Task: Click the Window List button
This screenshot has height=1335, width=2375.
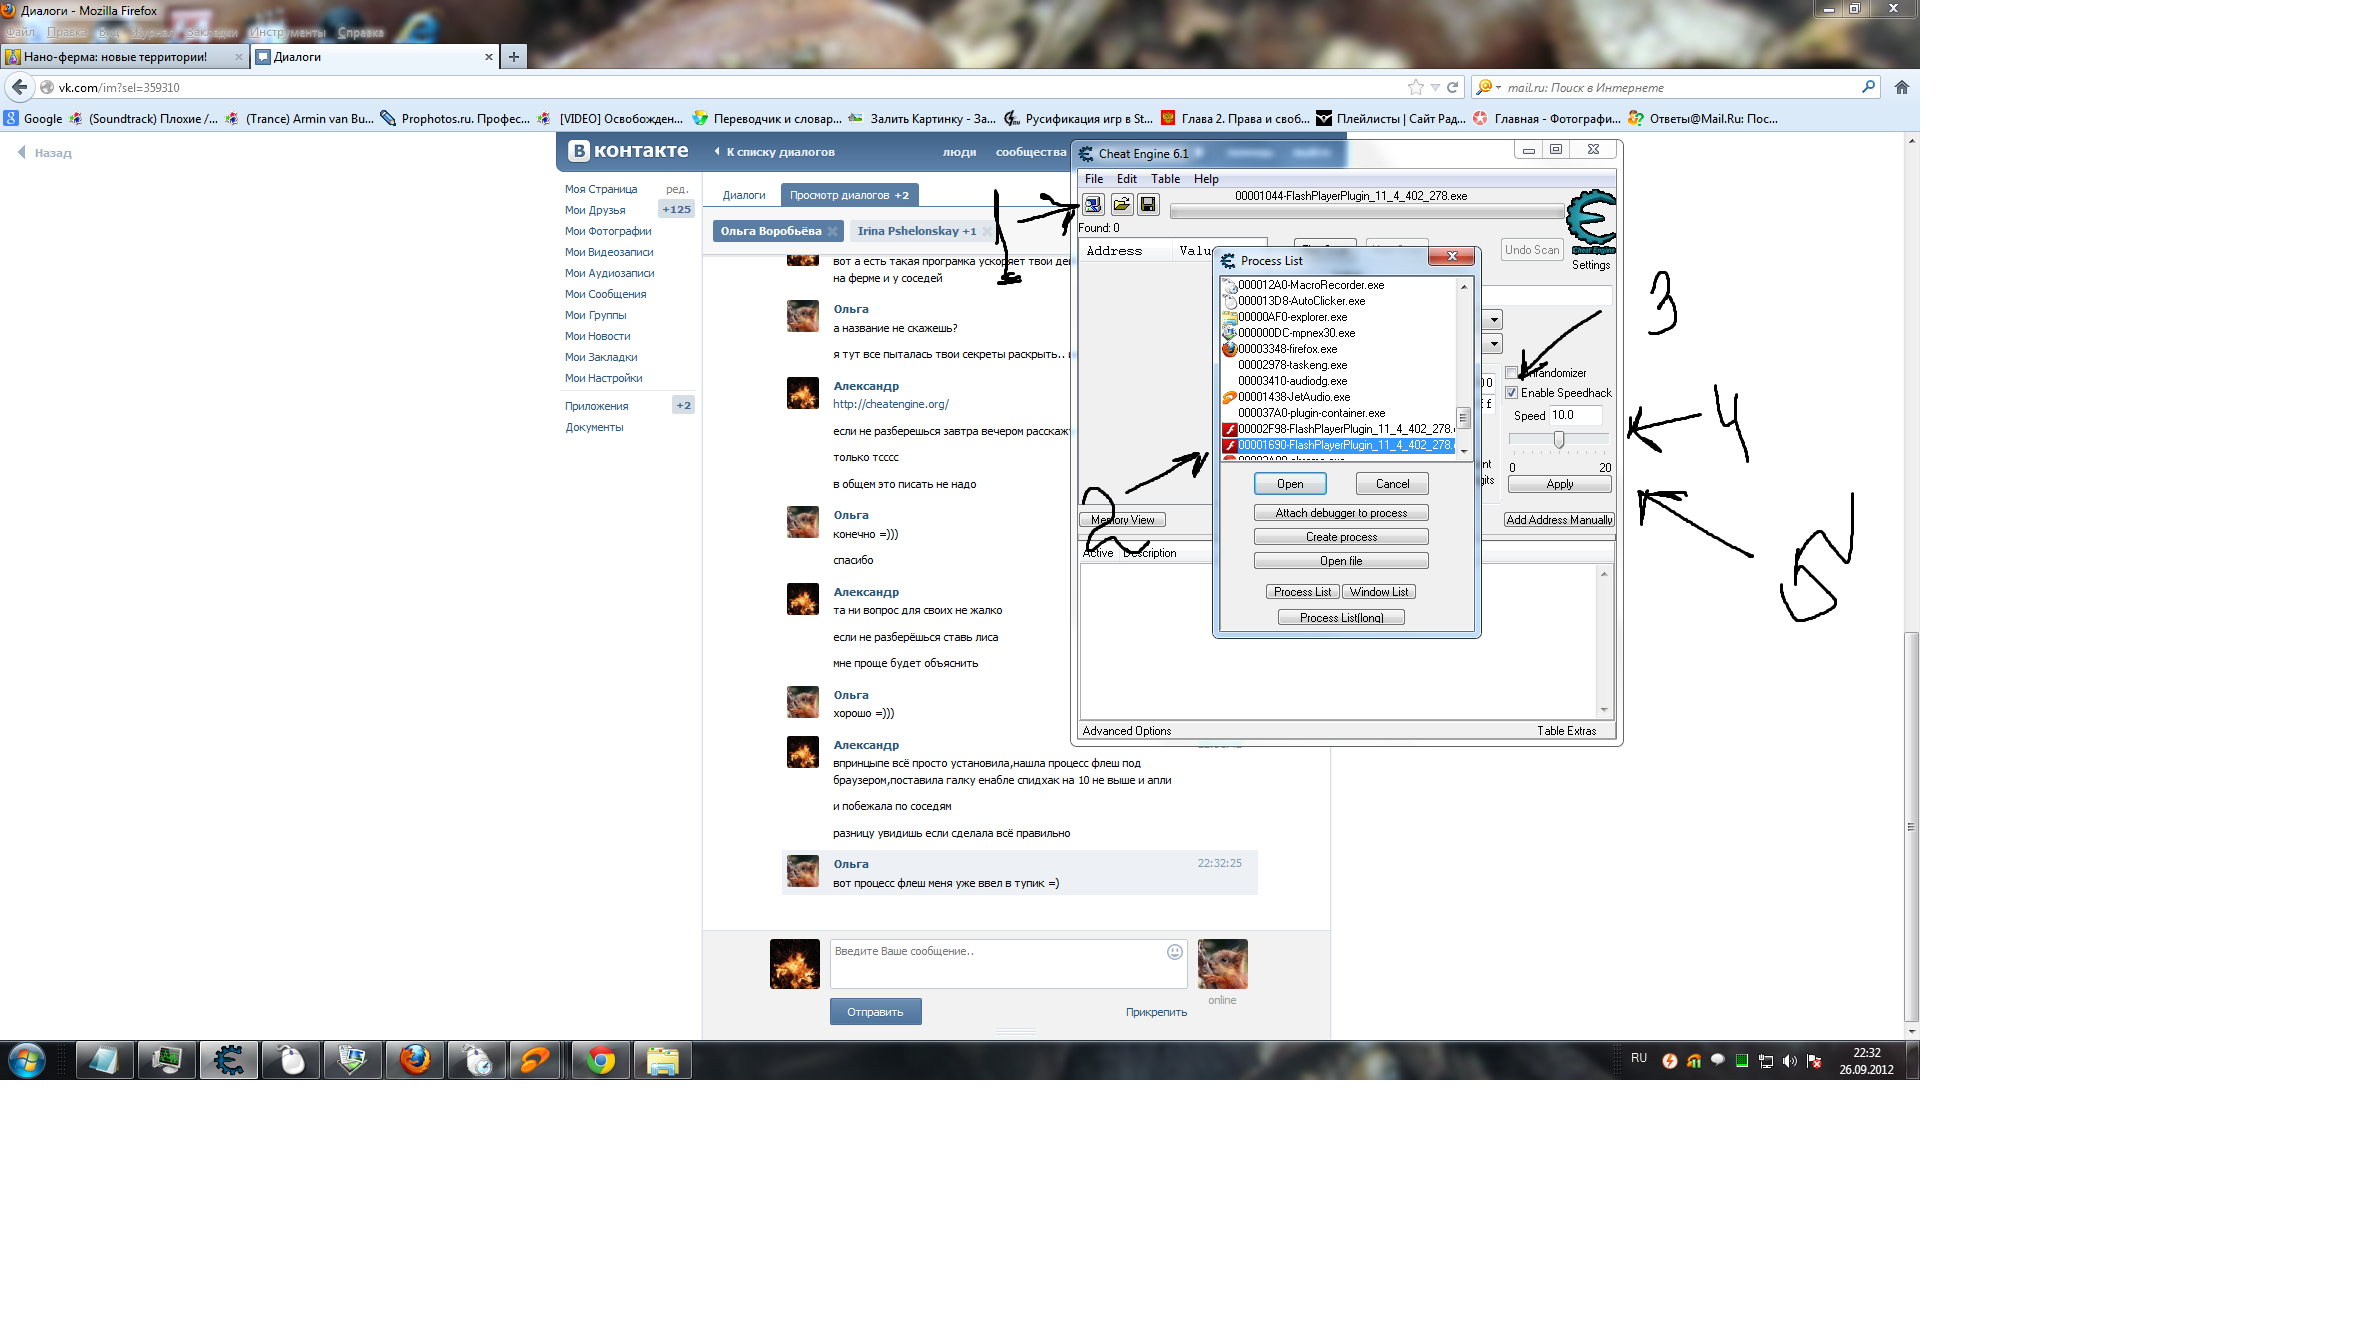Action: (x=1378, y=592)
